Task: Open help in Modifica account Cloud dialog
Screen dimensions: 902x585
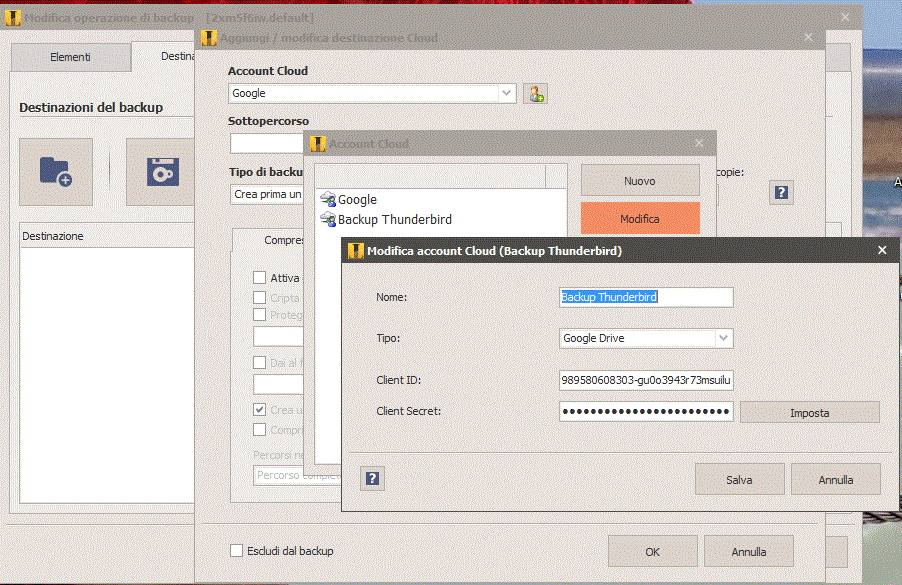Action: [x=372, y=479]
